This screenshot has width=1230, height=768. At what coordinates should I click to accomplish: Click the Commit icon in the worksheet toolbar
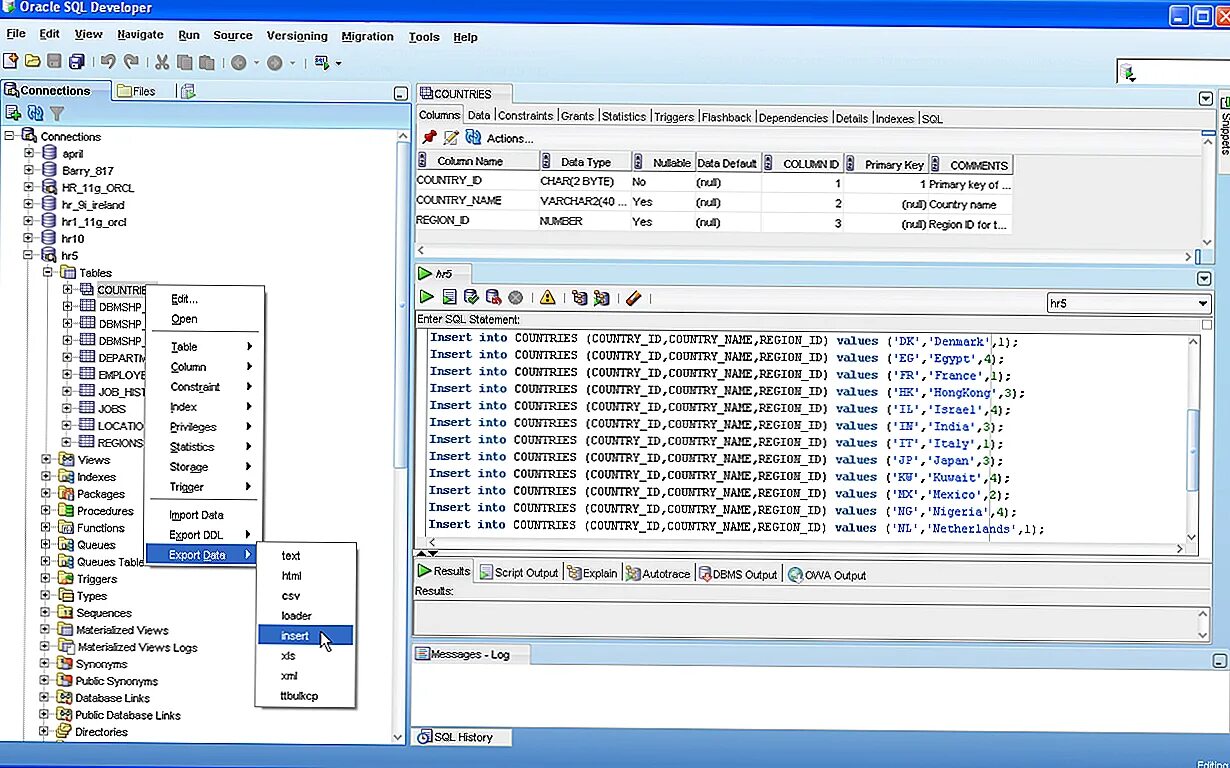471,297
